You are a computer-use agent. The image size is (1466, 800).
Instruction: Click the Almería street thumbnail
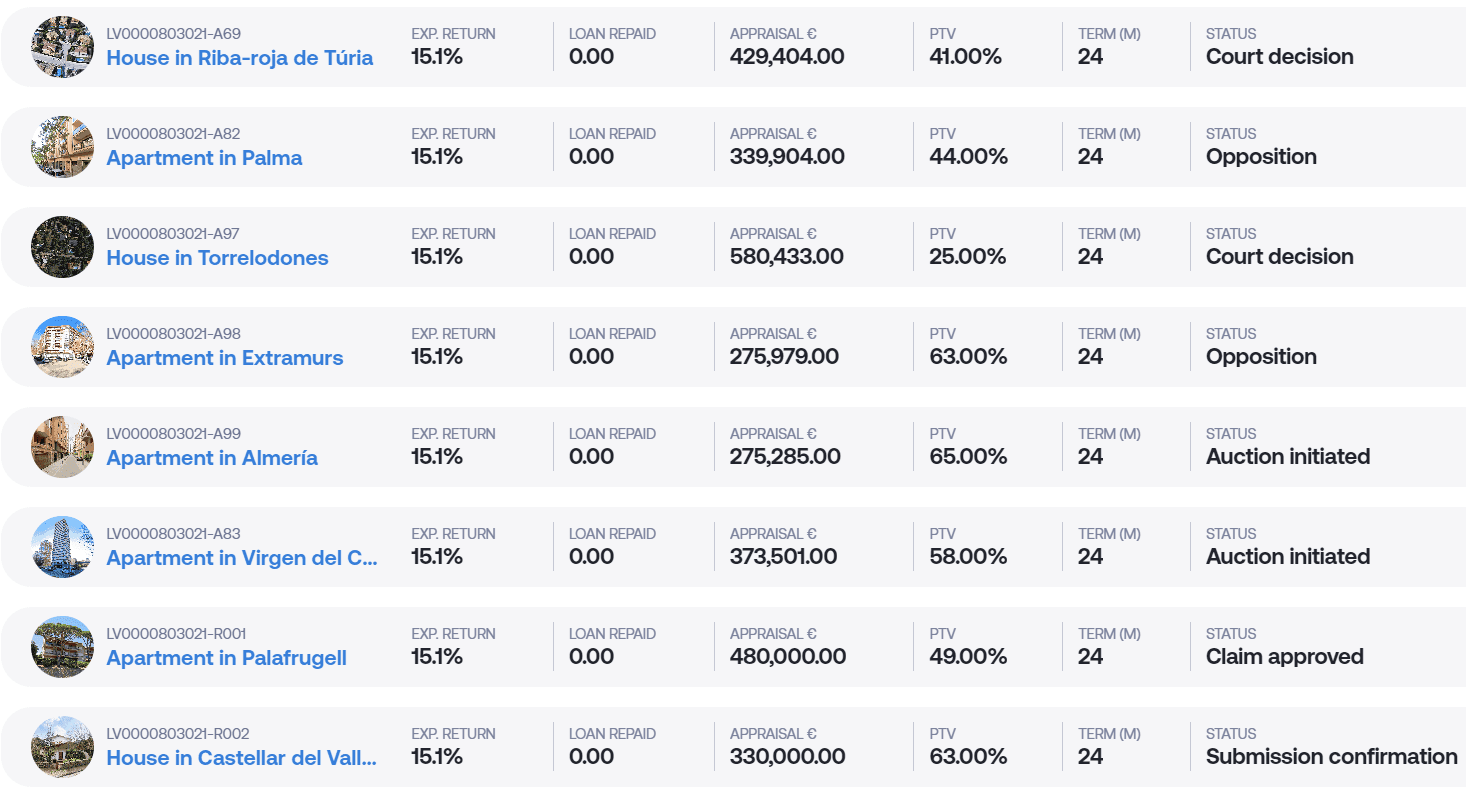62,447
